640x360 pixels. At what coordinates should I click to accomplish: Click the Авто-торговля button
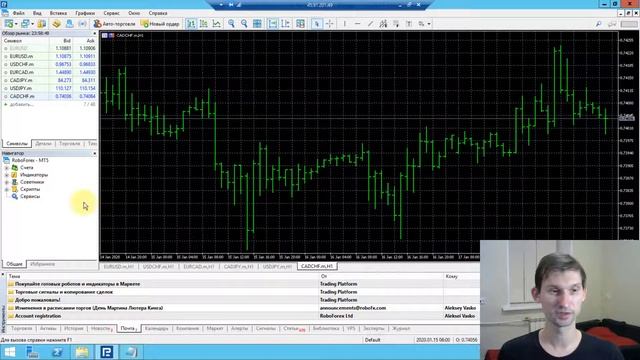coord(114,24)
